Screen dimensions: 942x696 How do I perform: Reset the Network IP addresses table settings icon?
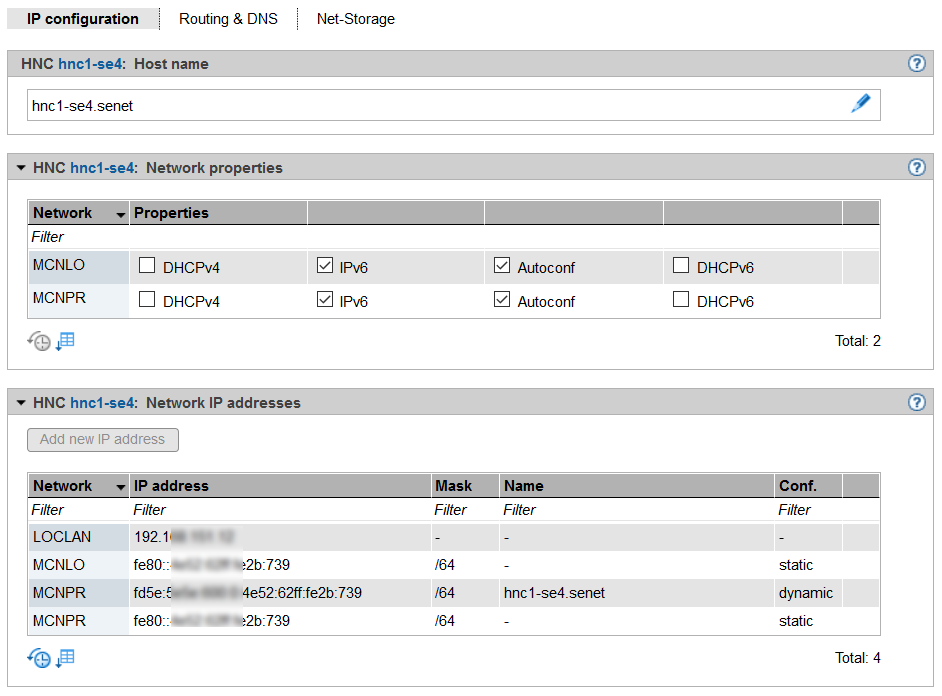coord(38,658)
